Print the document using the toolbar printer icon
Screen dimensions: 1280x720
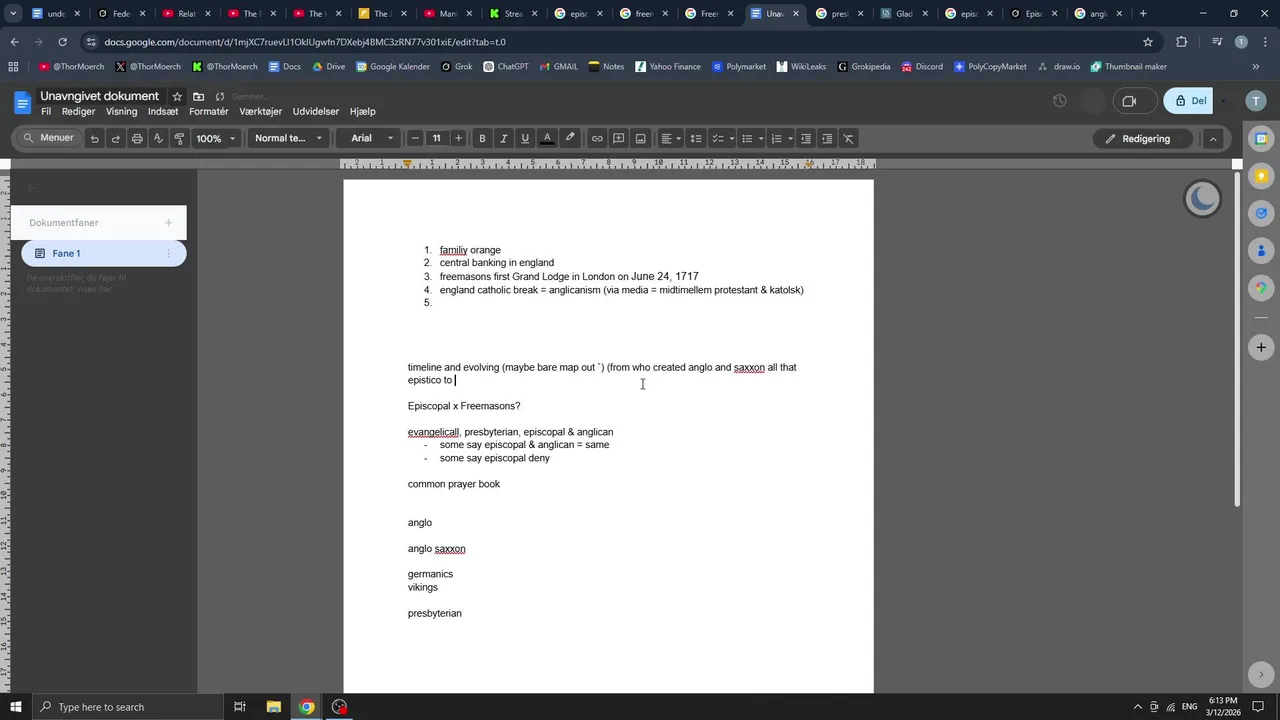137,139
